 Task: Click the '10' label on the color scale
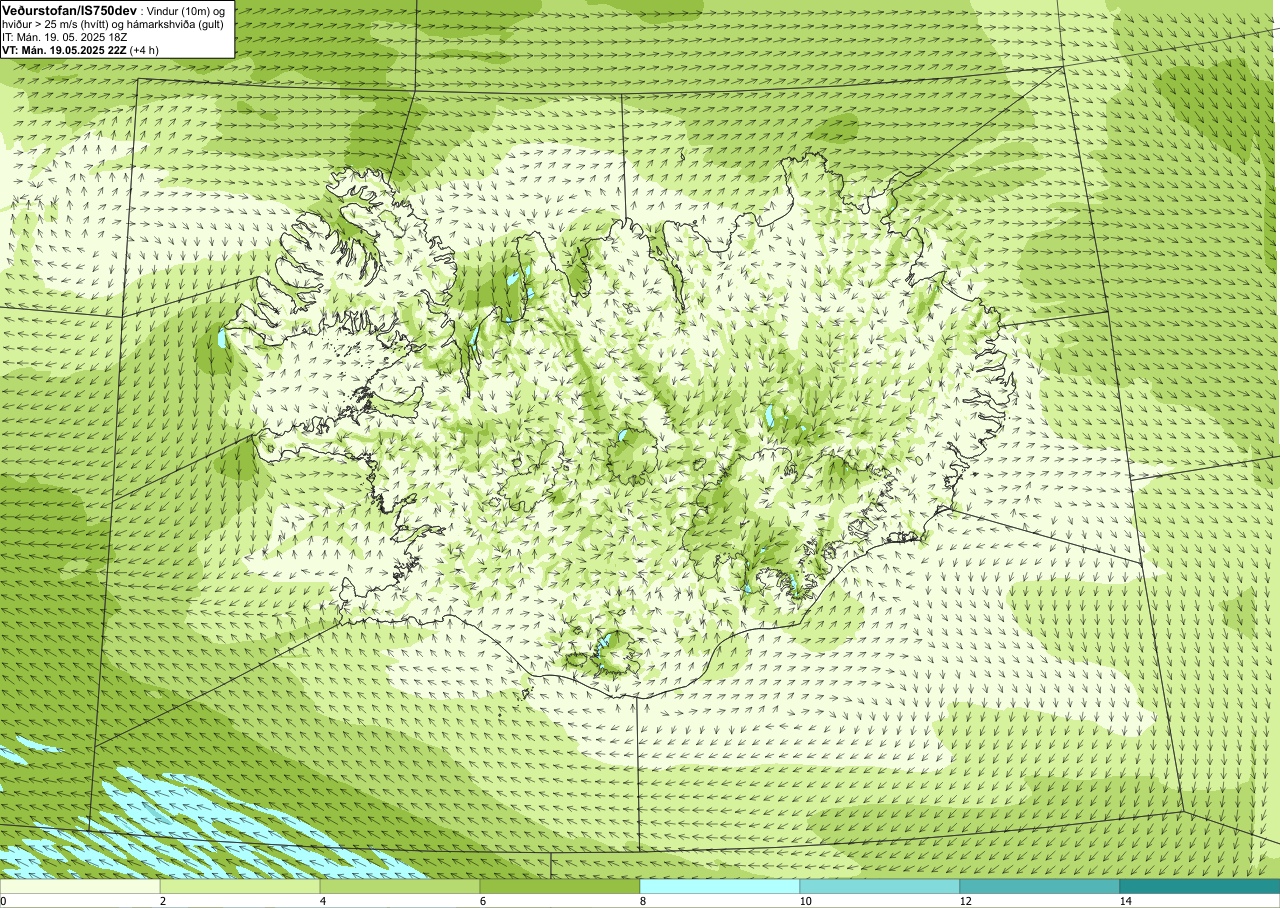[x=806, y=901]
